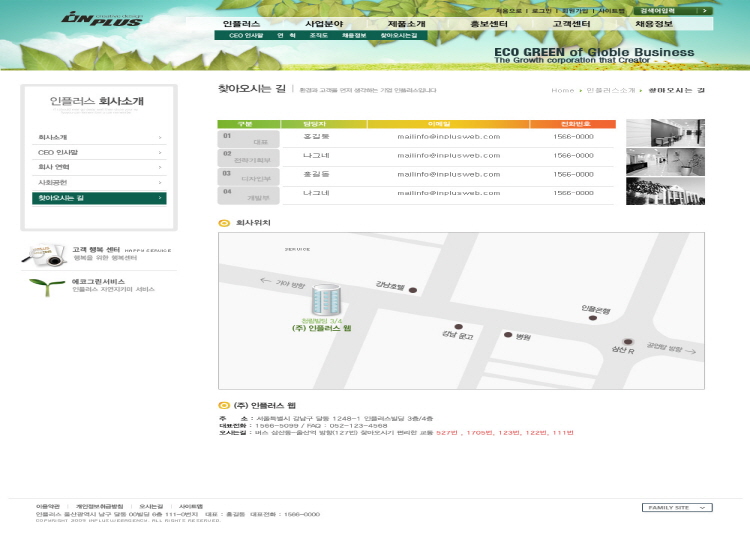Click the 병원 marker dot on map
The width and height of the screenshot is (750, 540).
coord(508,335)
